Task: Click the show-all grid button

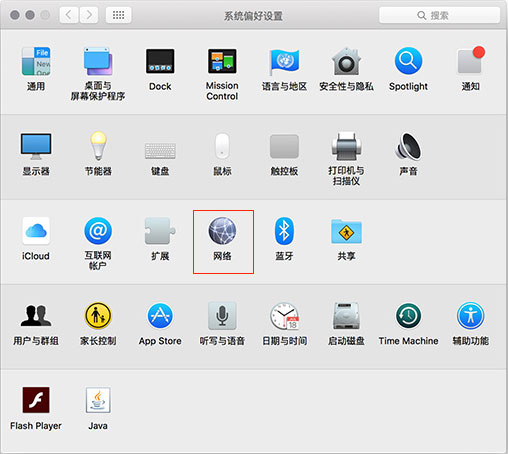Action: coord(118,15)
